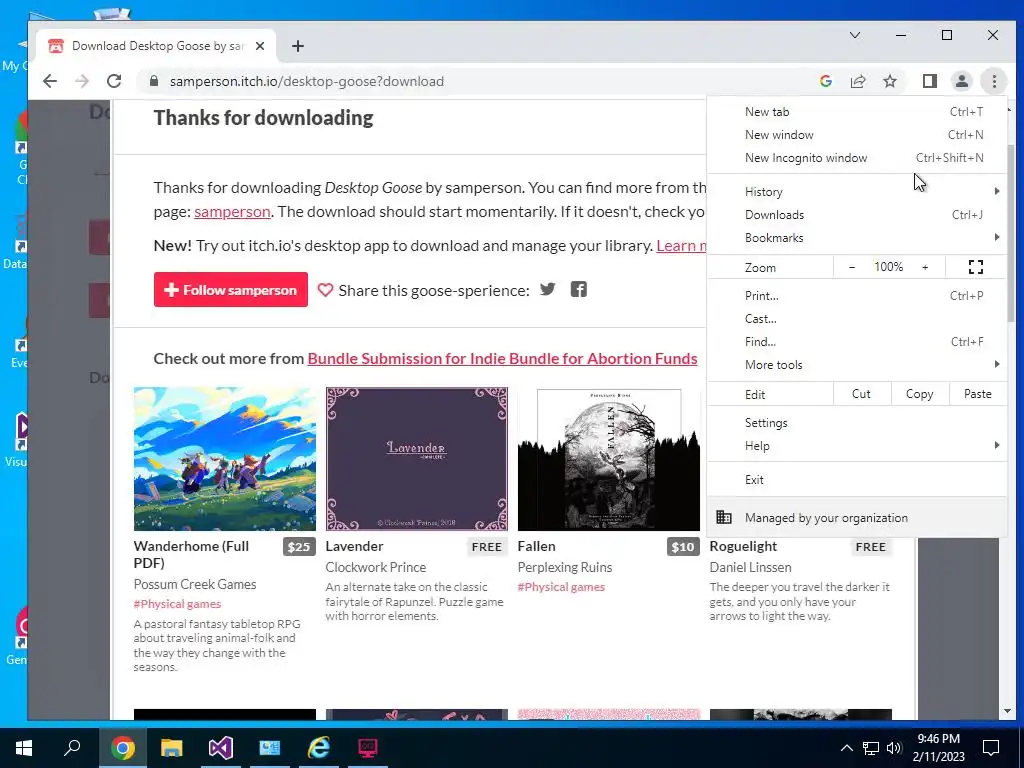Follow samperson with the red button

click(x=231, y=289)
